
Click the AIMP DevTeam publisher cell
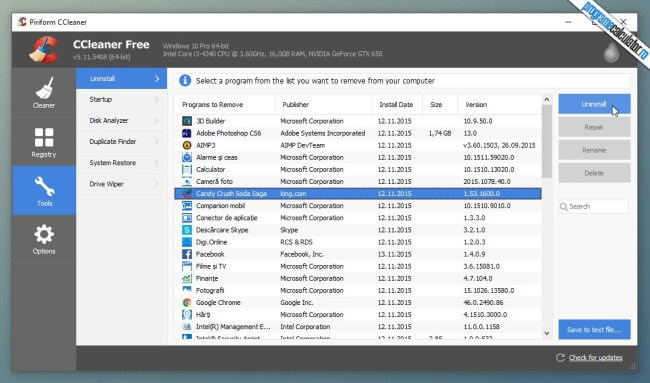(x=303, y=145)
